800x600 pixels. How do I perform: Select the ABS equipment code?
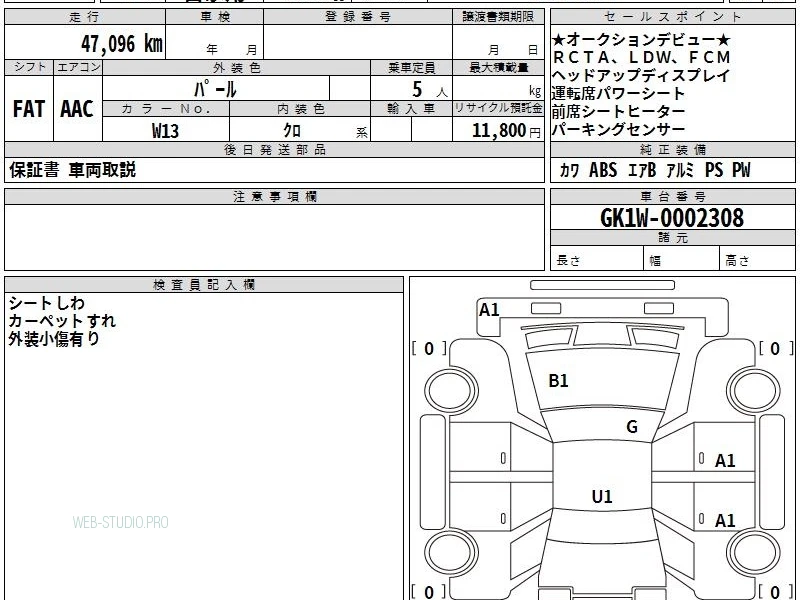[603, 170]
